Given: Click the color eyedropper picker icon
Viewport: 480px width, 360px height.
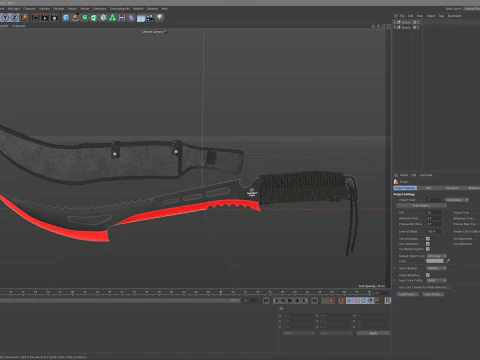Looking at the screenshot, I should pos(448,261).
